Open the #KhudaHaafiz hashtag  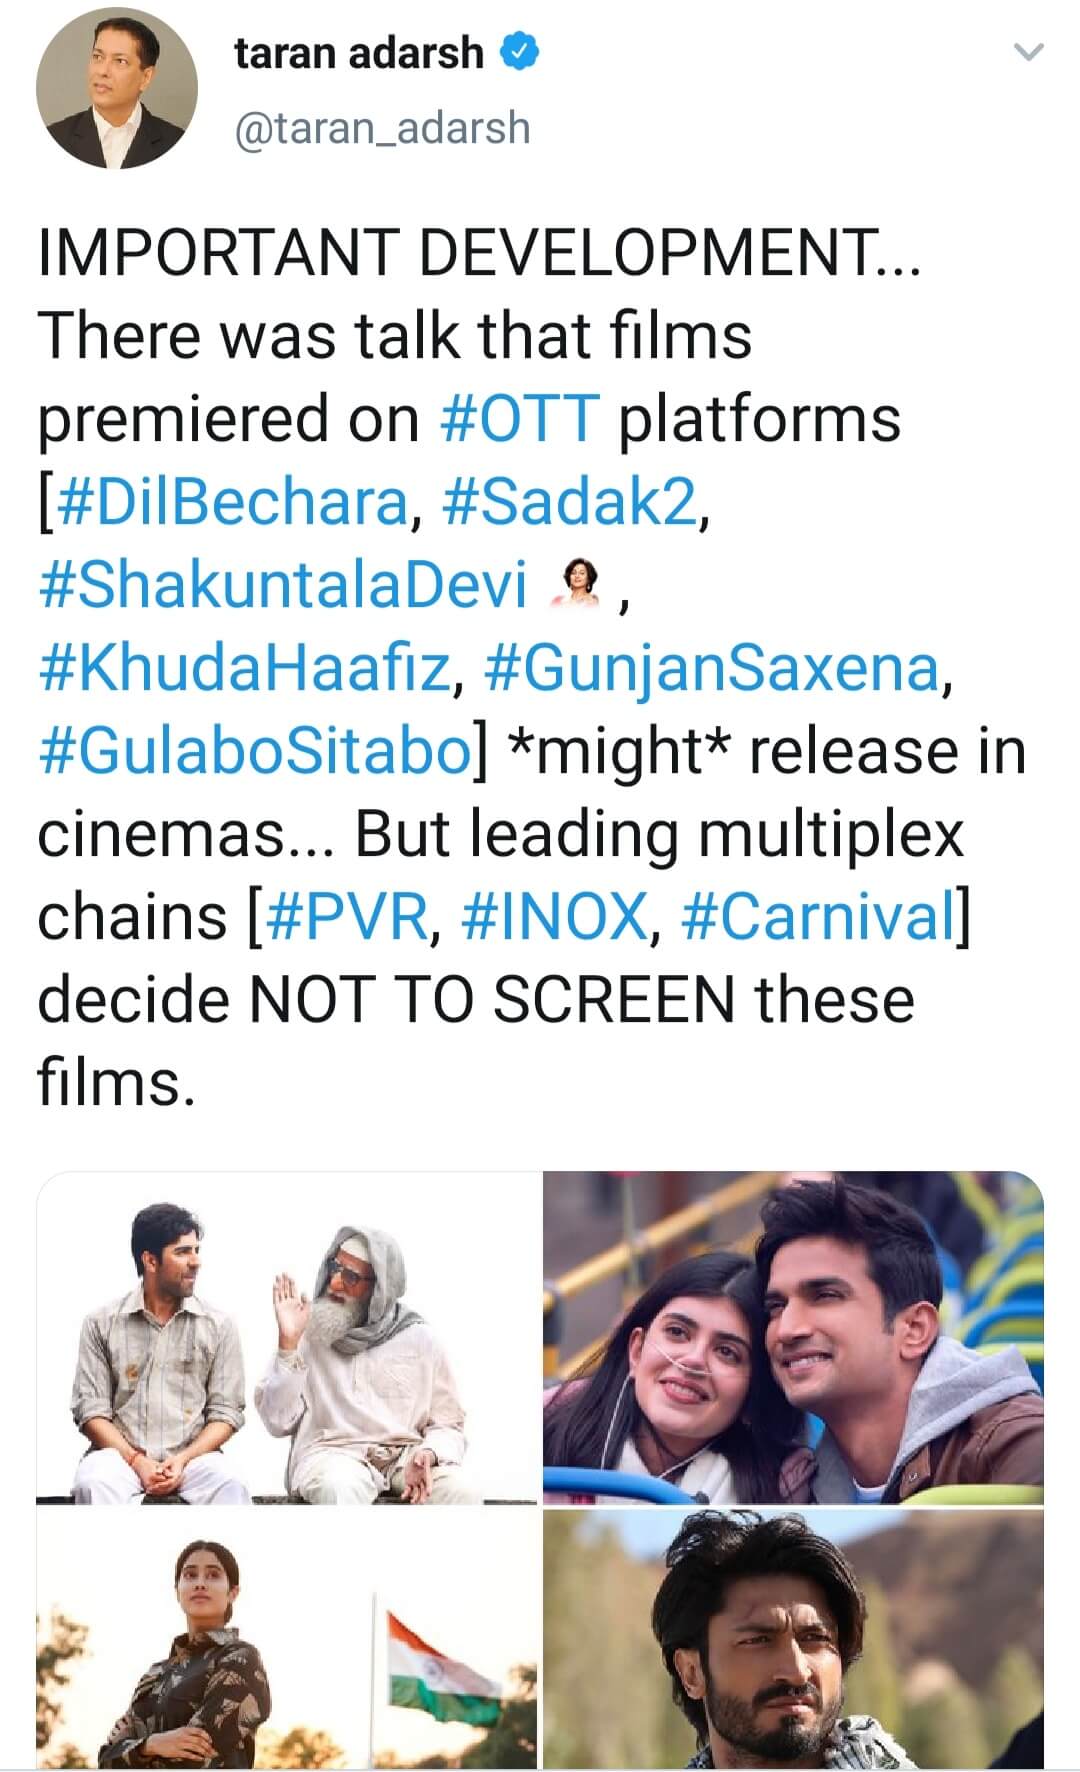click(x=244, y=667)
